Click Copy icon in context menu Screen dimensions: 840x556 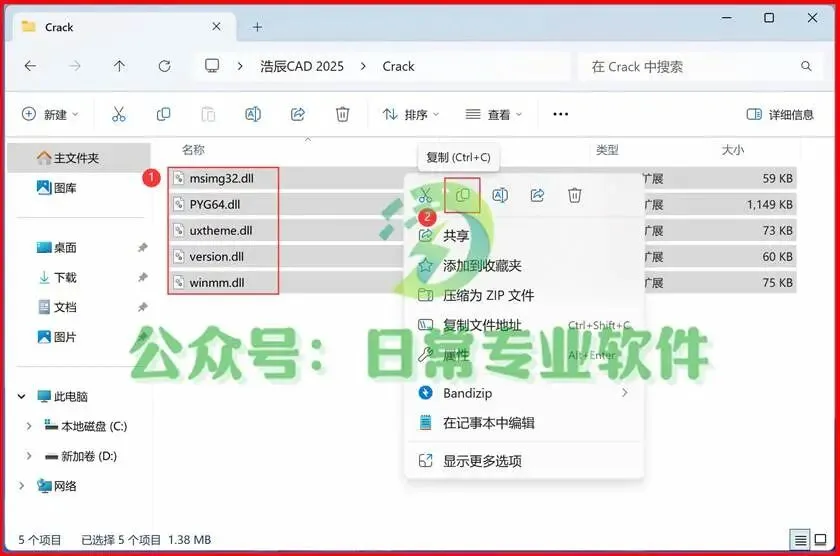pyautogui.click(x=462, y=196)
